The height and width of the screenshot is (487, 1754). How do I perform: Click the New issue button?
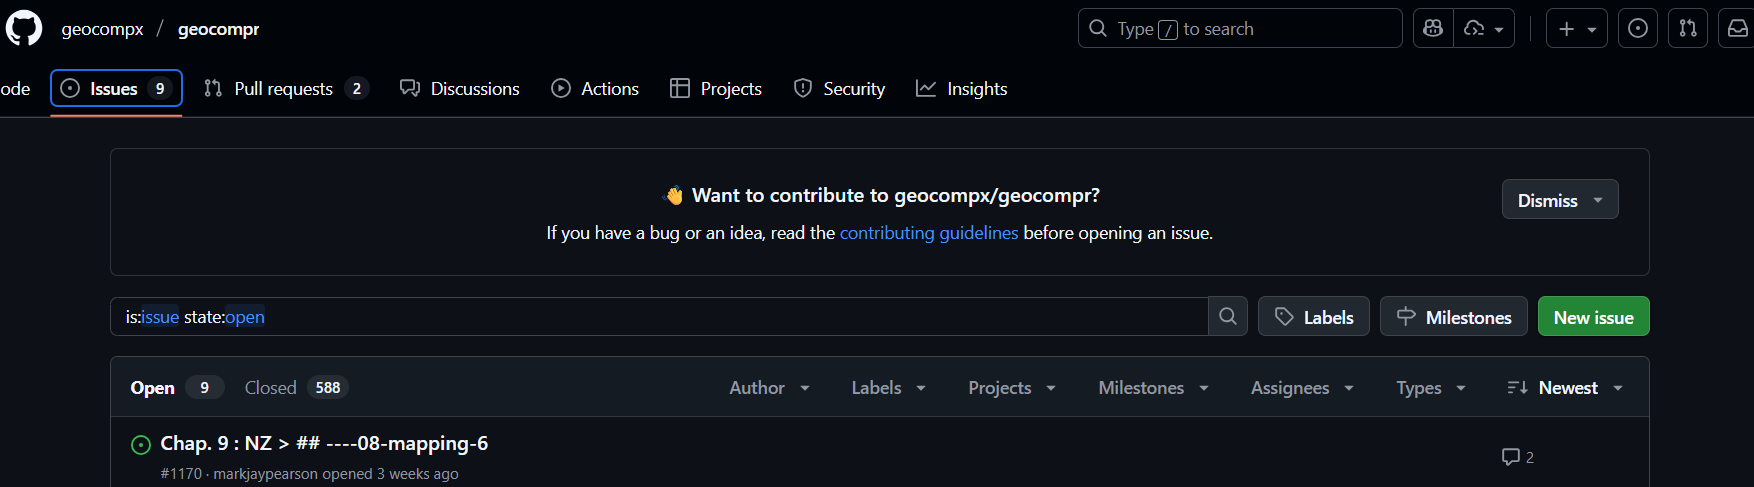point(1593,317)
